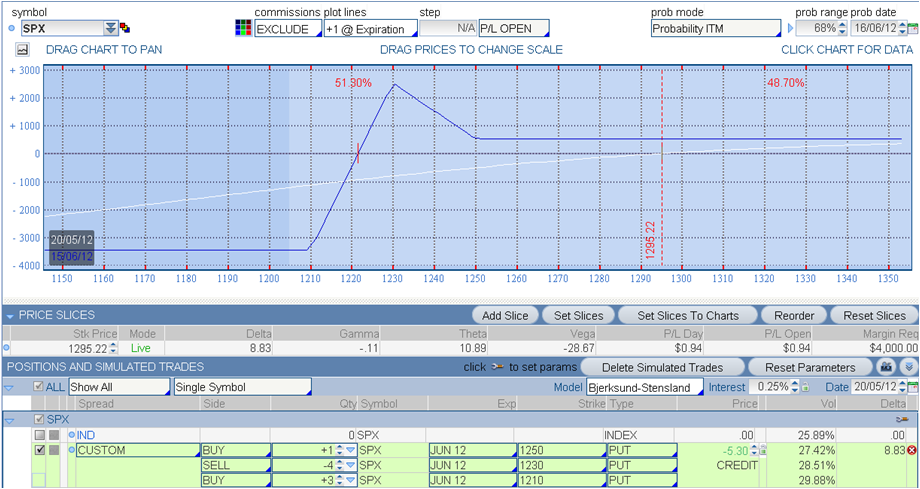The width and height of the screenshot is (920, 489).
Task: Click the SPX symbol input field
Action: 63,28
